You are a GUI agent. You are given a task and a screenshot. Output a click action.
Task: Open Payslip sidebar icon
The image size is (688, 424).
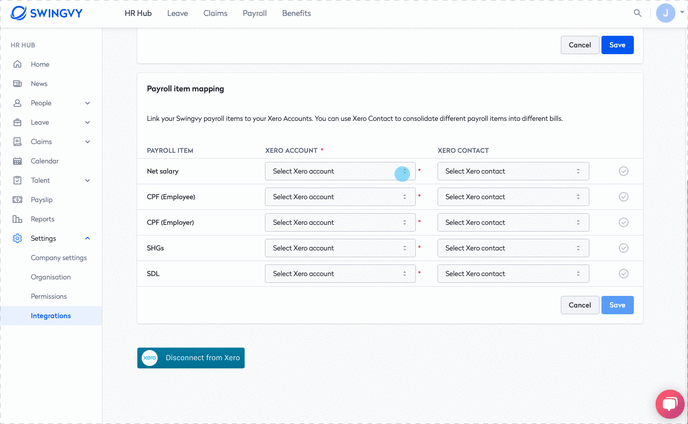pyautogui.click(x=17, y=200)
